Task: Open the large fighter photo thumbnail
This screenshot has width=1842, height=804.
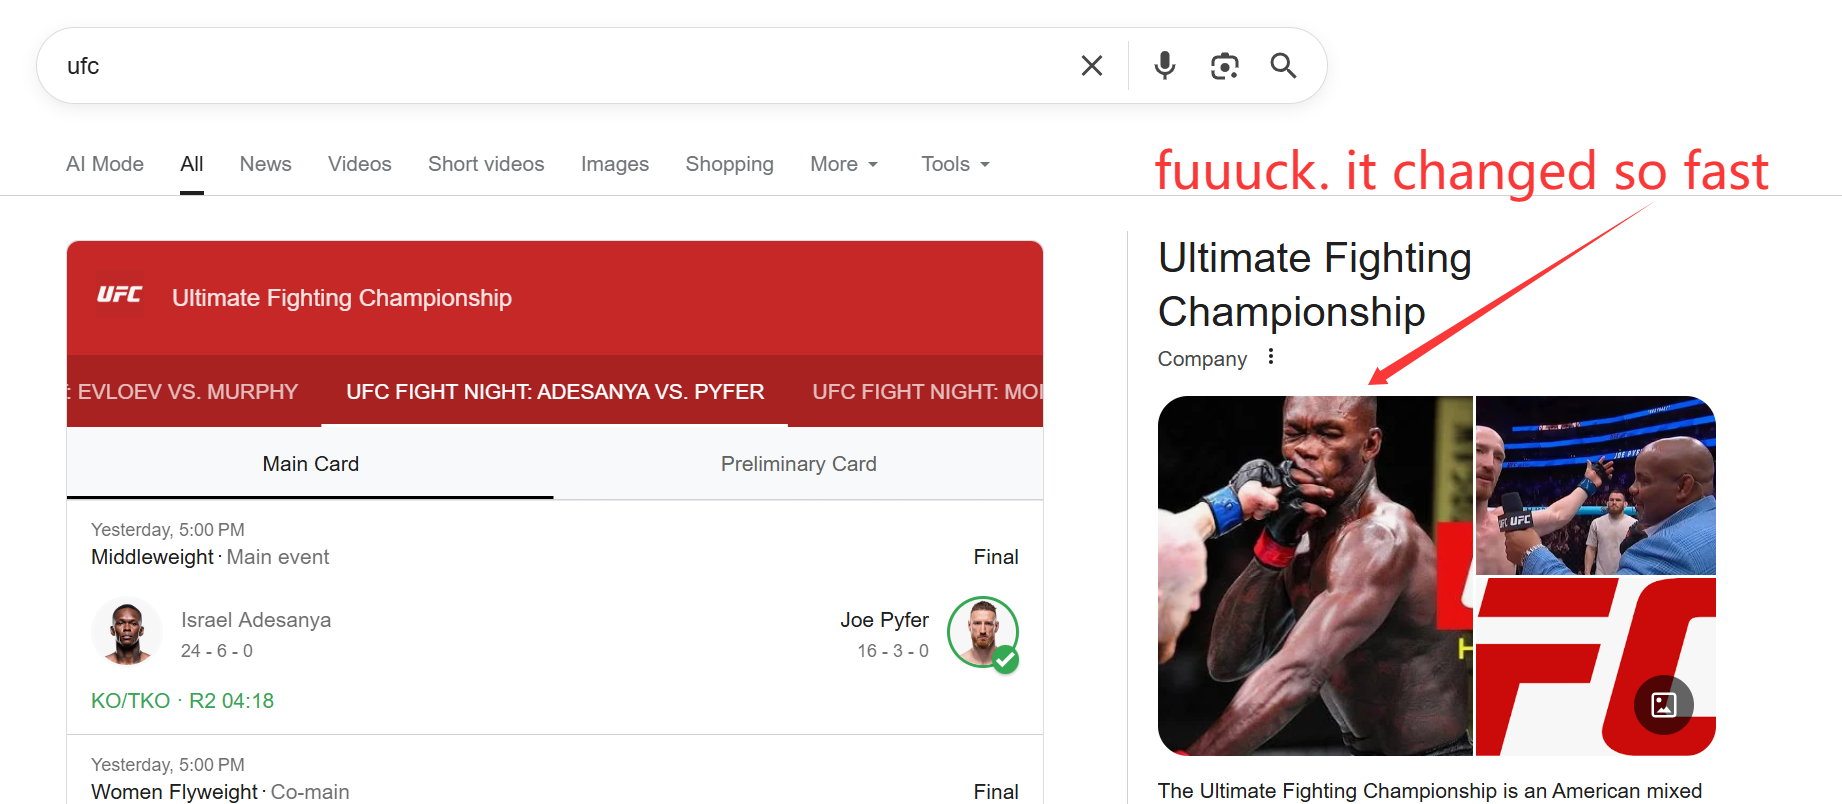Action: click(x=1314, y=575)
